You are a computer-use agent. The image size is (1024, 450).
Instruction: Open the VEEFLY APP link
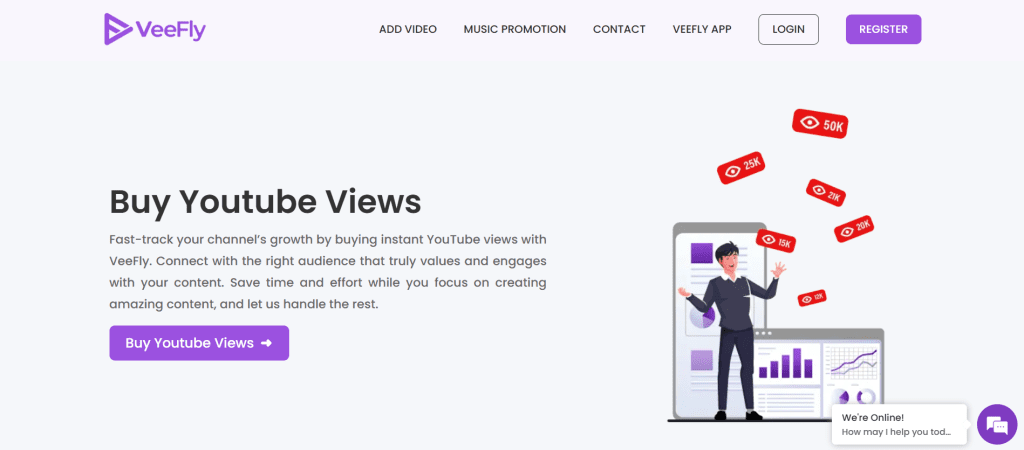(702, 29)
